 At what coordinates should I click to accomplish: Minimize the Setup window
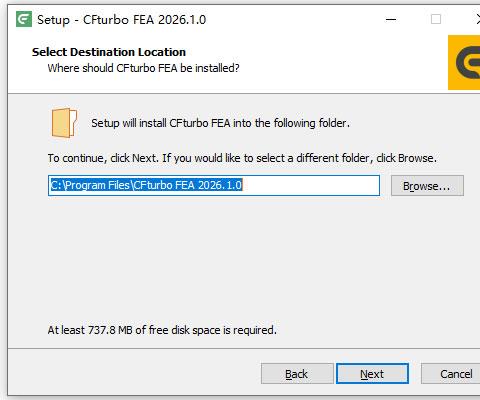391,19
